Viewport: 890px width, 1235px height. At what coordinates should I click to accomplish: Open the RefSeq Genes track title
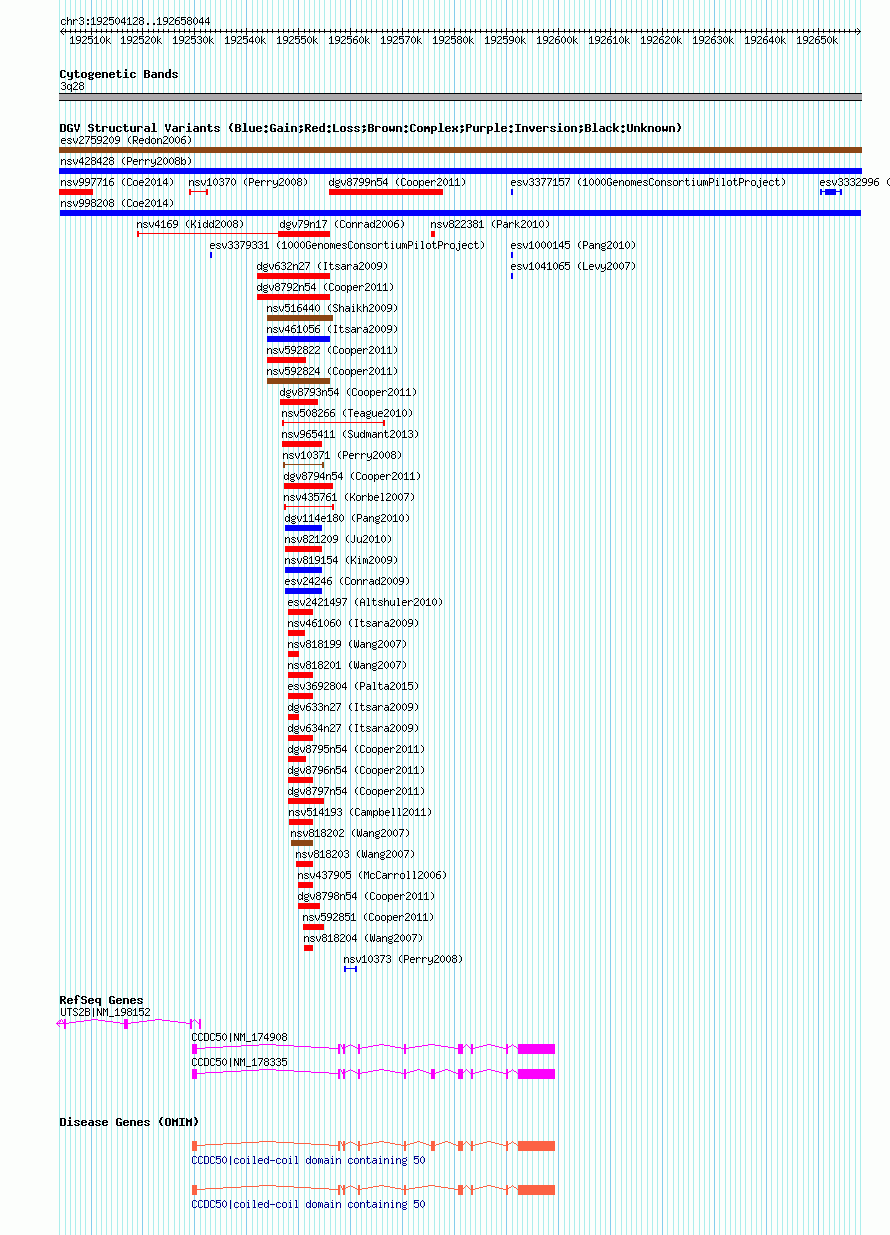tap(101, 1000)
